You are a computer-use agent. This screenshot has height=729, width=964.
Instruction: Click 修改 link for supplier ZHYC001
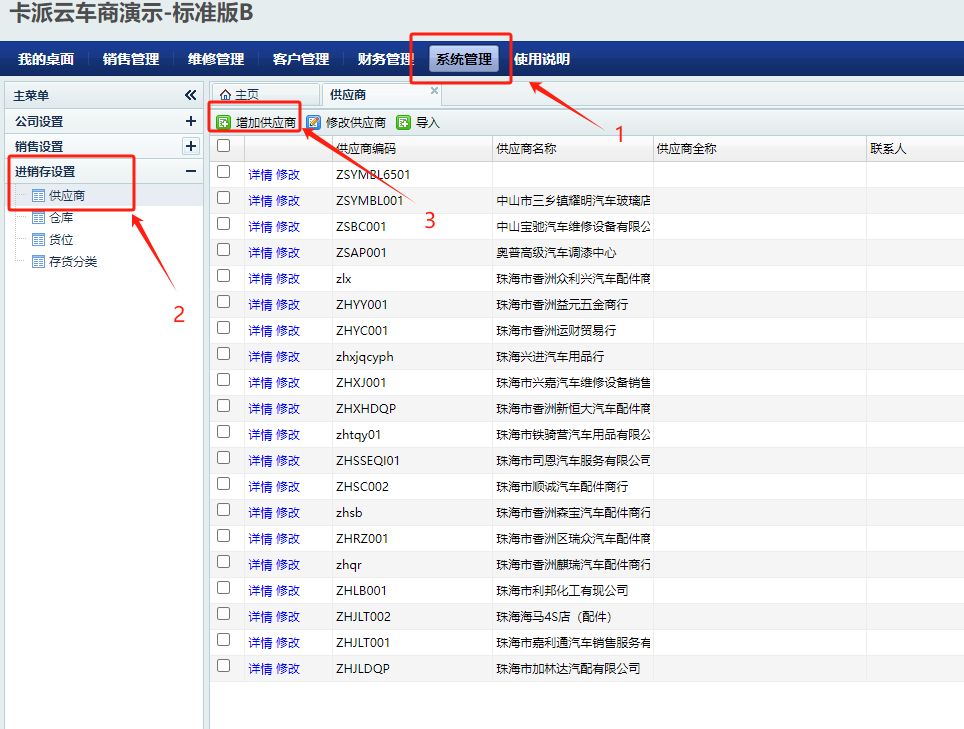tap(288, 331)
